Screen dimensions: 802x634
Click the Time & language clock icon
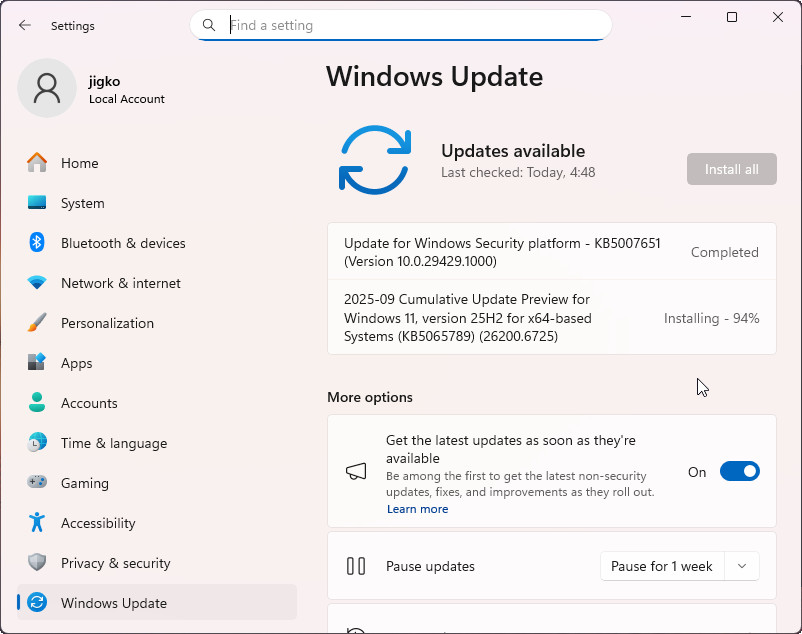(36, 443)
